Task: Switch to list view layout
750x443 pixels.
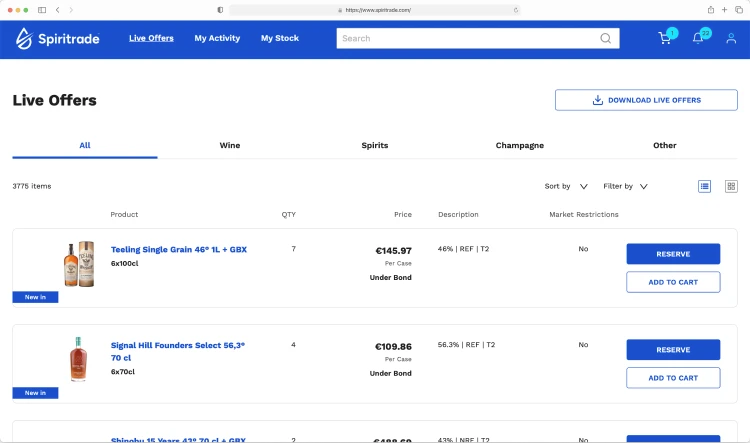Action: (705, 186)
